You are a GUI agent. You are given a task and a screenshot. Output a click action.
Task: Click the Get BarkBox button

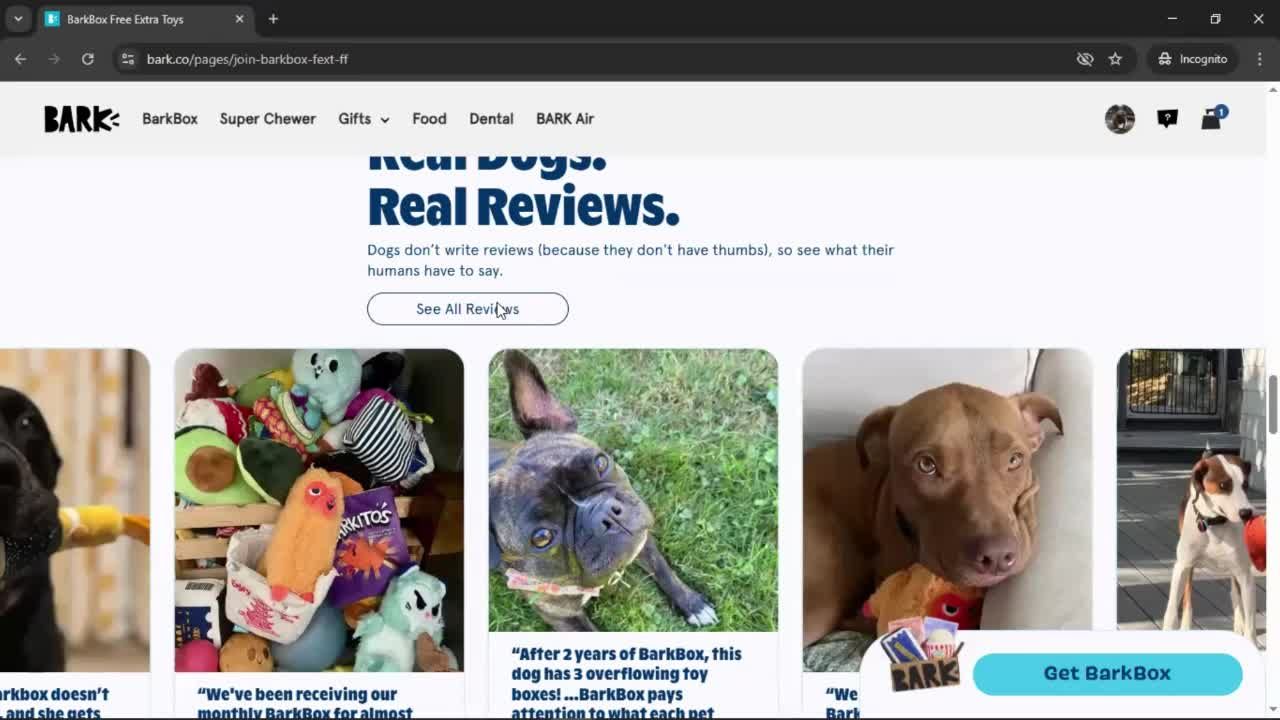(x=1107, y=673)
